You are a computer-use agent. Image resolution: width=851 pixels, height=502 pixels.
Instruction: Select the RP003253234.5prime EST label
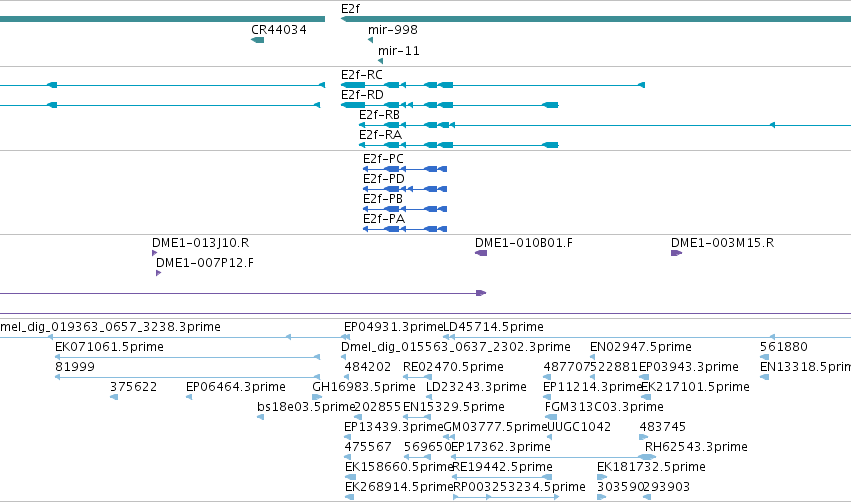(519, 488)
